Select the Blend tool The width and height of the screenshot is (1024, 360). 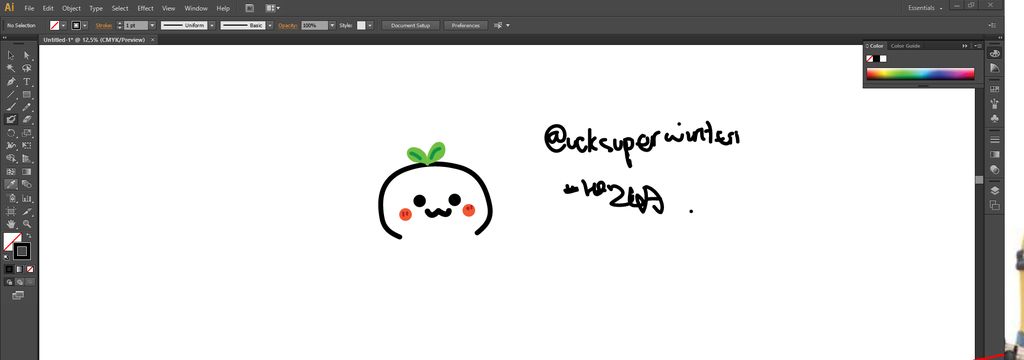point(27,184)
